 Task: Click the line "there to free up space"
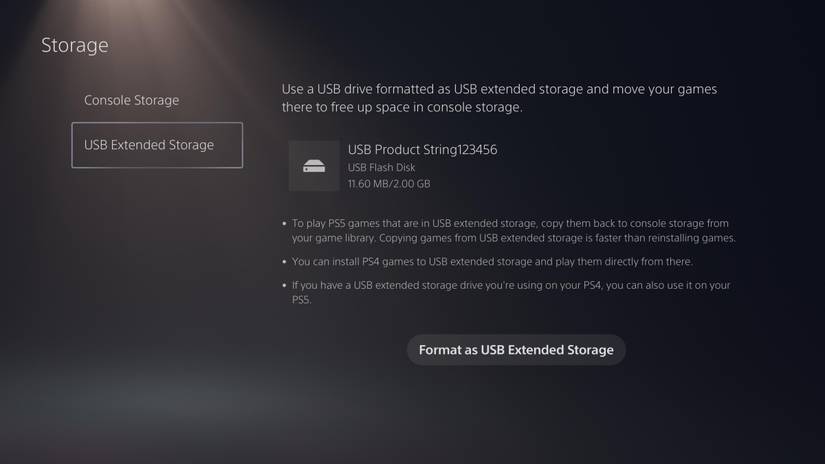point(402,107)
